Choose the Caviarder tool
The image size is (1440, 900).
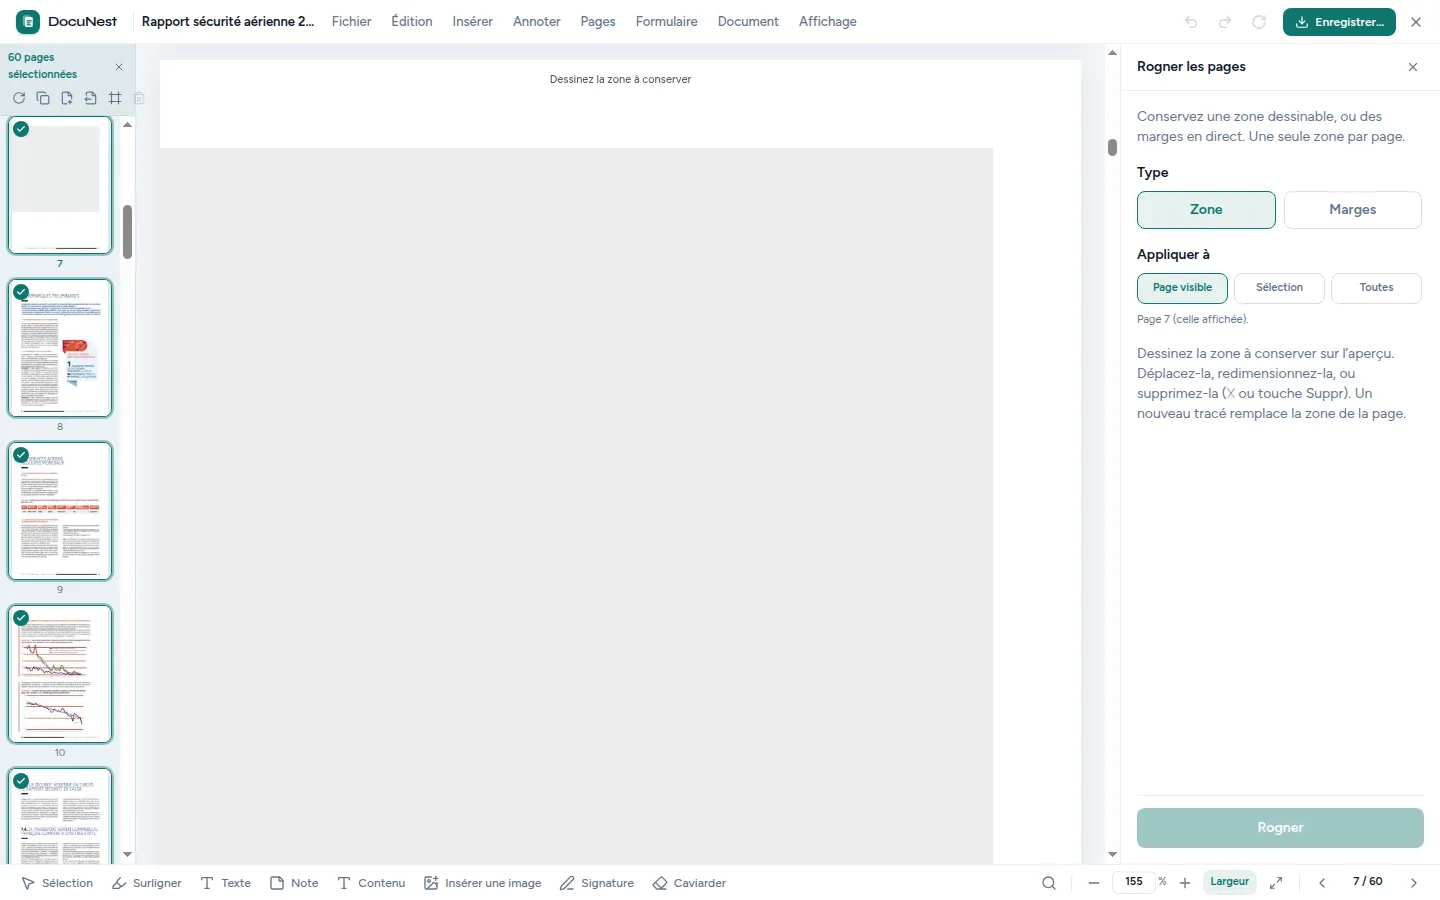(690, 883)
